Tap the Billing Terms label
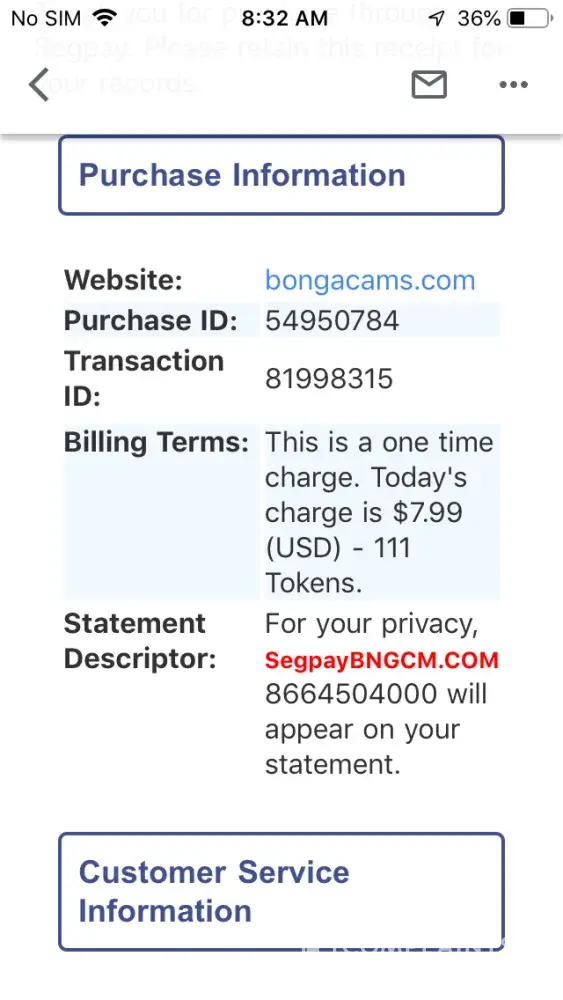This screenshot has width=563, height=1000. 156,442
